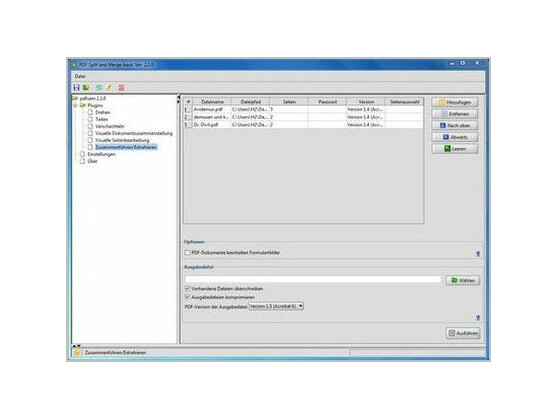Open the PDF-Version der Ausgabedatei dropdown
557x418 pixels.
click(276, 306)
